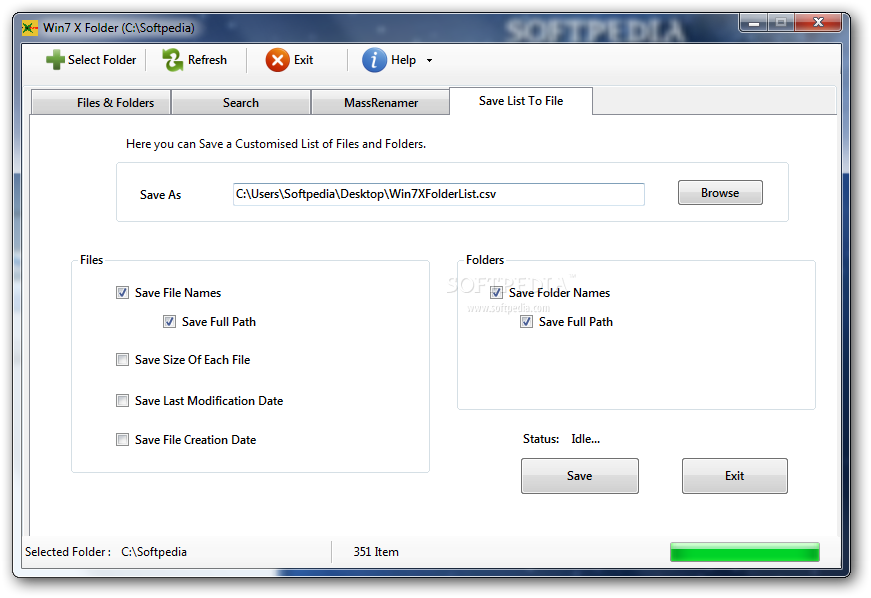Click the C:\Softpedia selected folder path

click(154, 552)
